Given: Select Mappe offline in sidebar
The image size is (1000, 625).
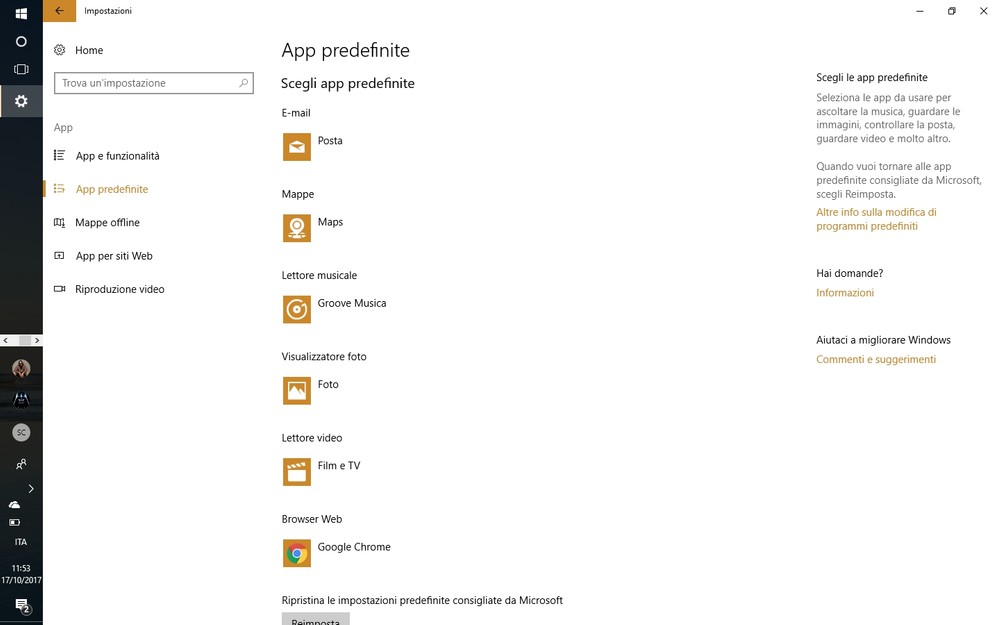Looking at the screenshot, I should pos(107,223).
